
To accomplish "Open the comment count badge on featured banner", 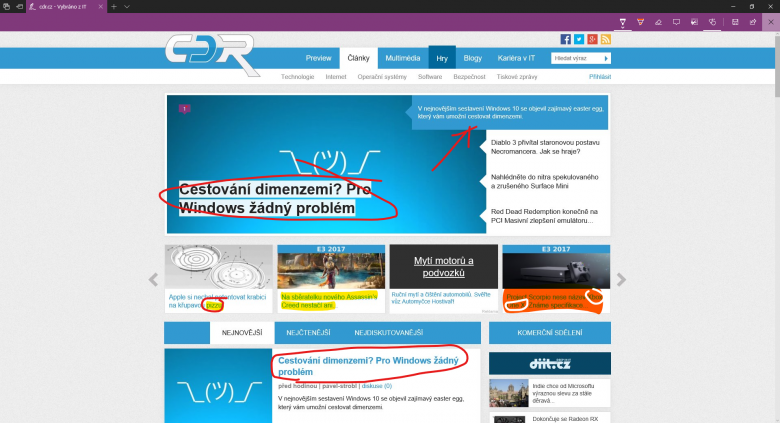I will point(185,108).
